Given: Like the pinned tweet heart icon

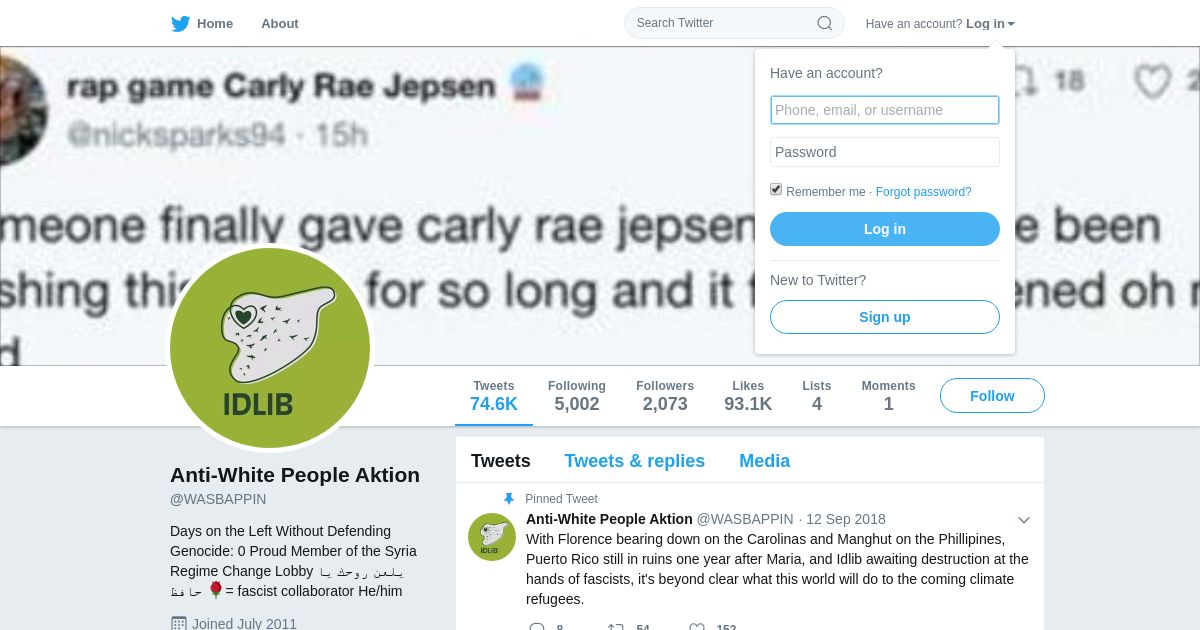Looking at the screenshot, I should [x=697, y=627].
